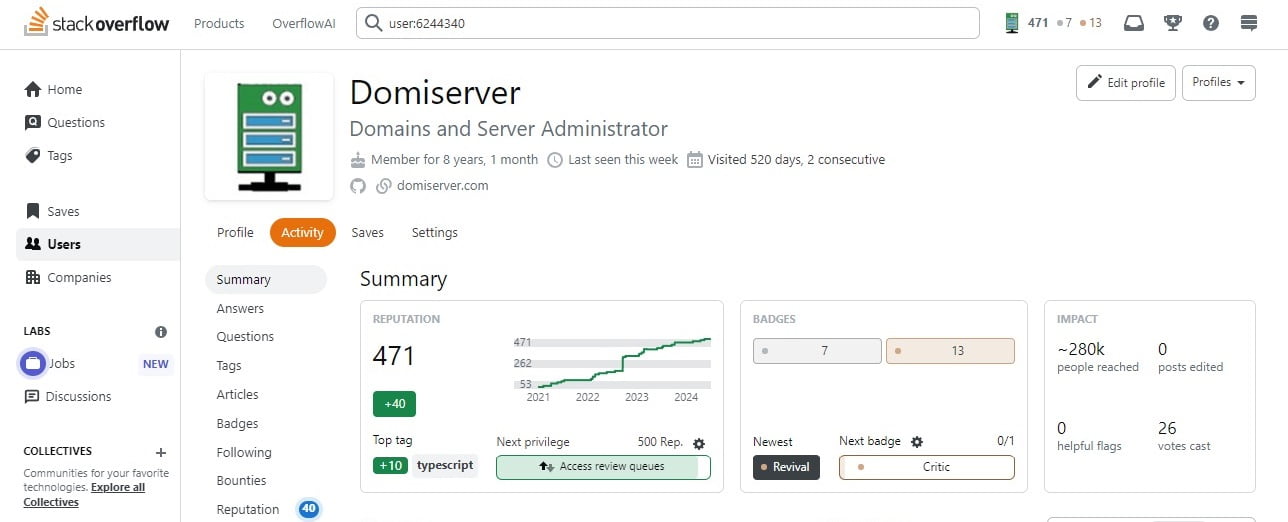Viewport: 1288px width, 522px height.
Task: Click the Saves bookmark icon
Action: tap(33, 211)
